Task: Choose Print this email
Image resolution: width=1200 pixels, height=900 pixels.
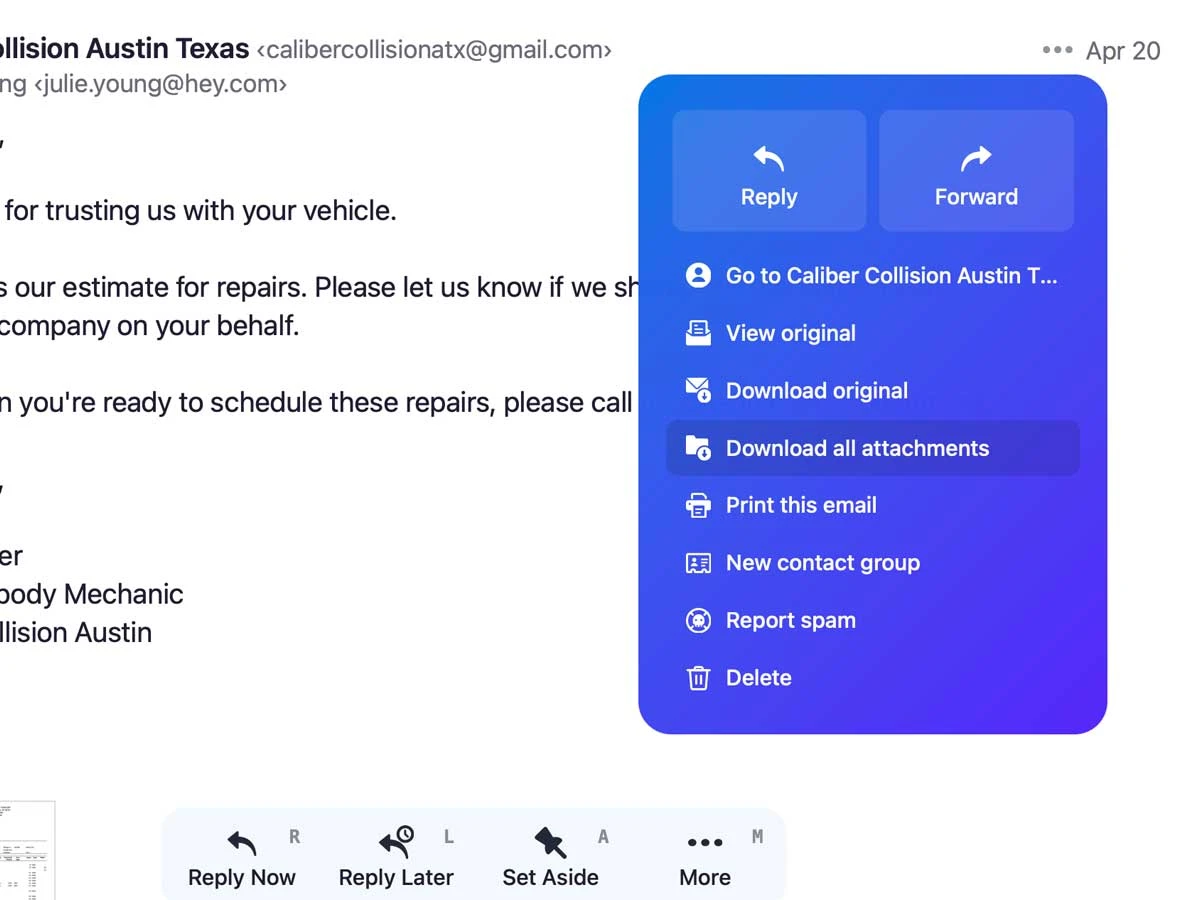Action: point(872,505)
